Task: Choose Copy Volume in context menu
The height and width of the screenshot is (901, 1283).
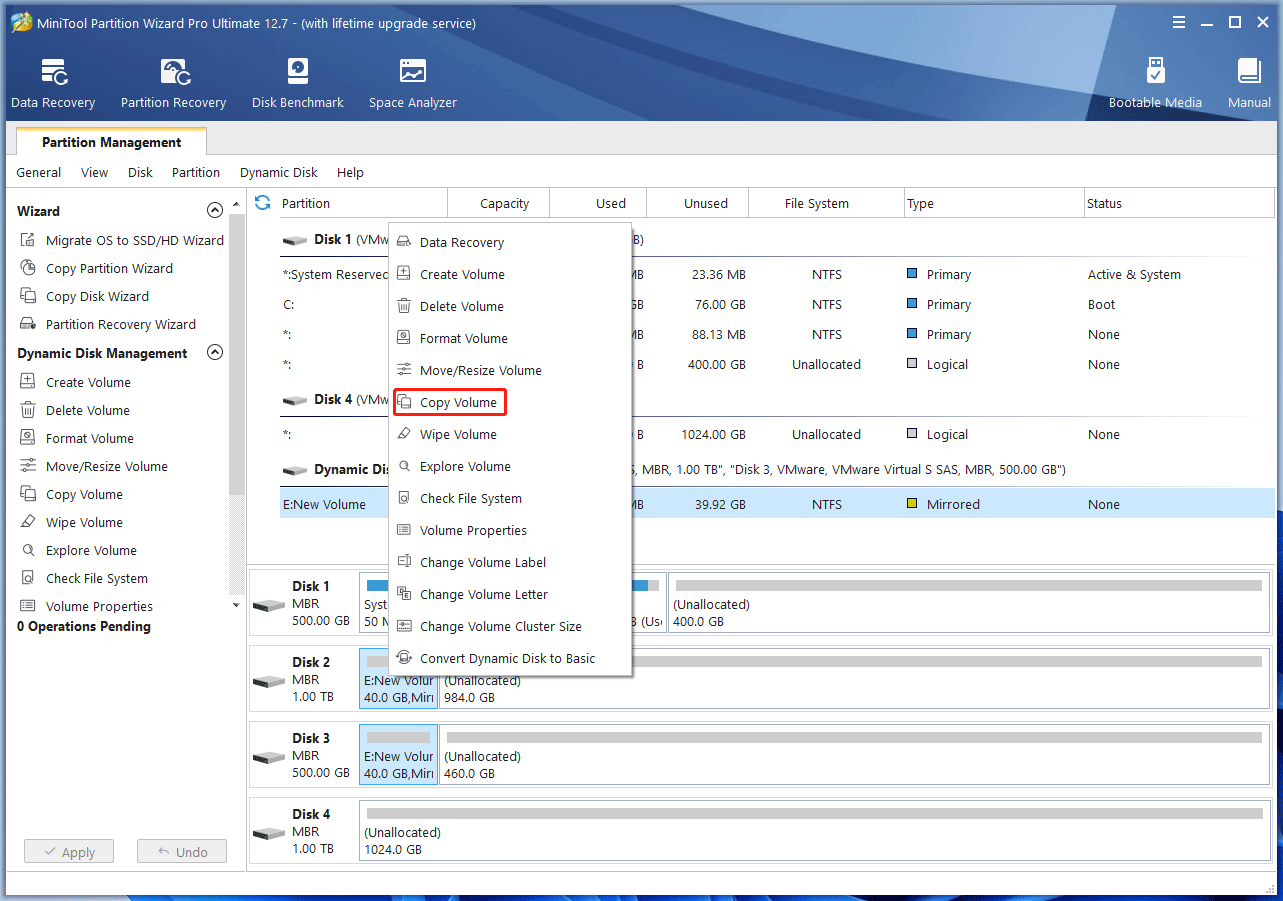Action: coord(510,402)
